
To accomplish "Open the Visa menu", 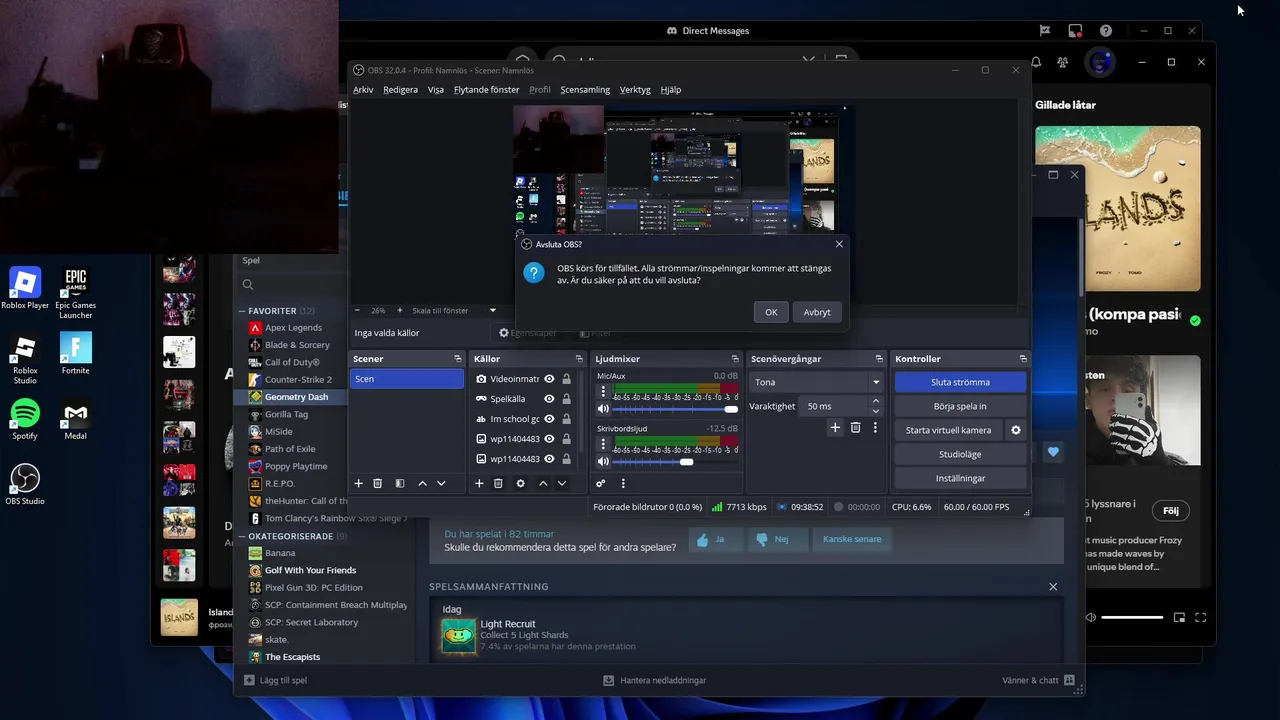I will [436, 89].
